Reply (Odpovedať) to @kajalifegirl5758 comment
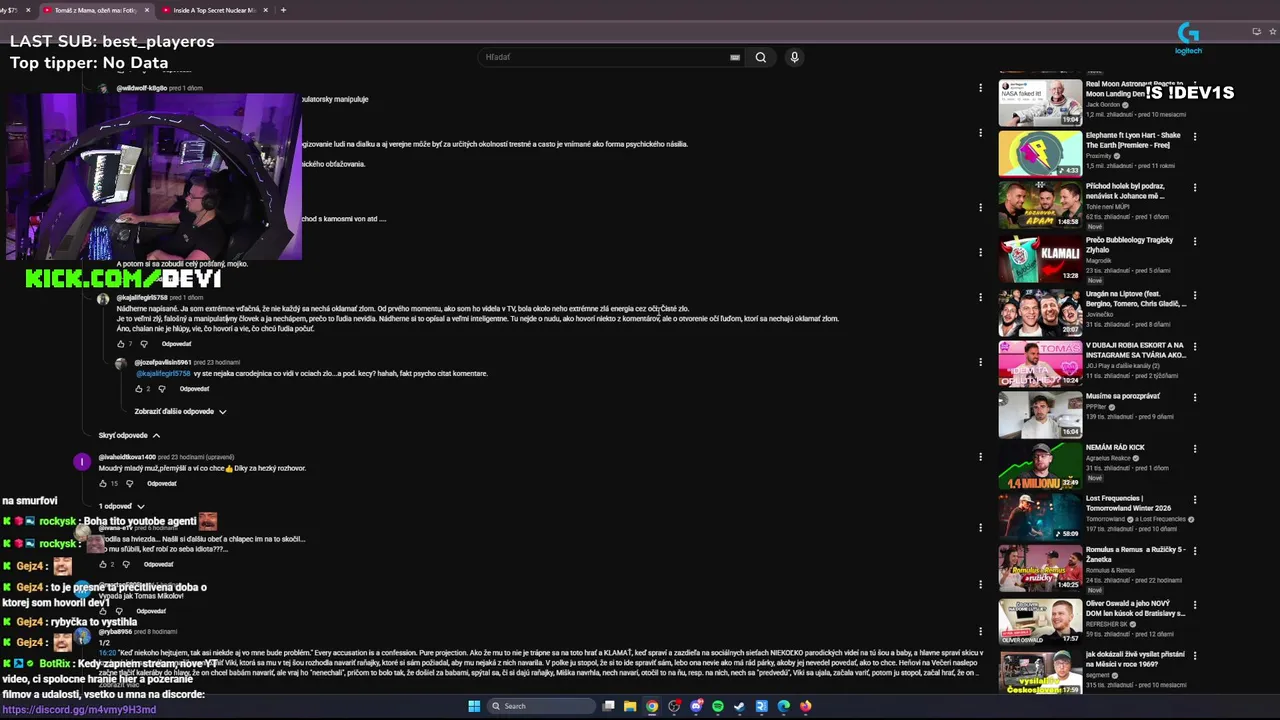The image size is (1280, 720). 176,344
